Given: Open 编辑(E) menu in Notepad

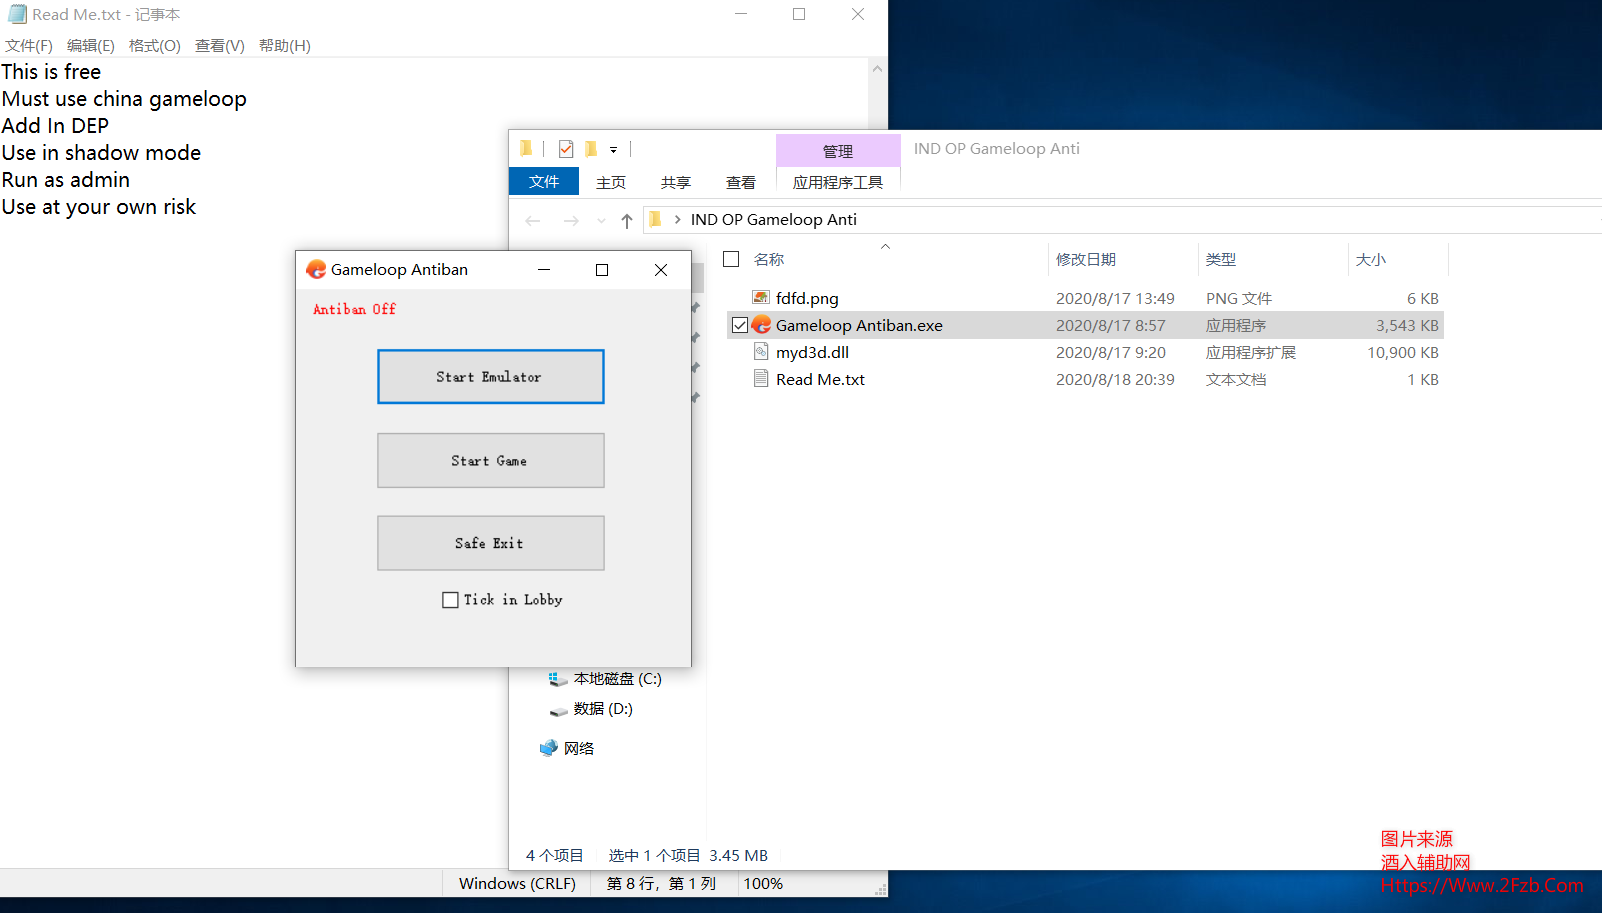Looking at the screenshot, I should point(91,46).
